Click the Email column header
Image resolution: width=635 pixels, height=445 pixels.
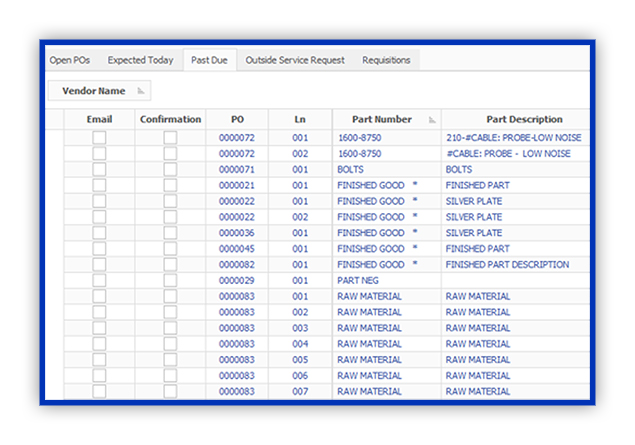click(99, 119)
